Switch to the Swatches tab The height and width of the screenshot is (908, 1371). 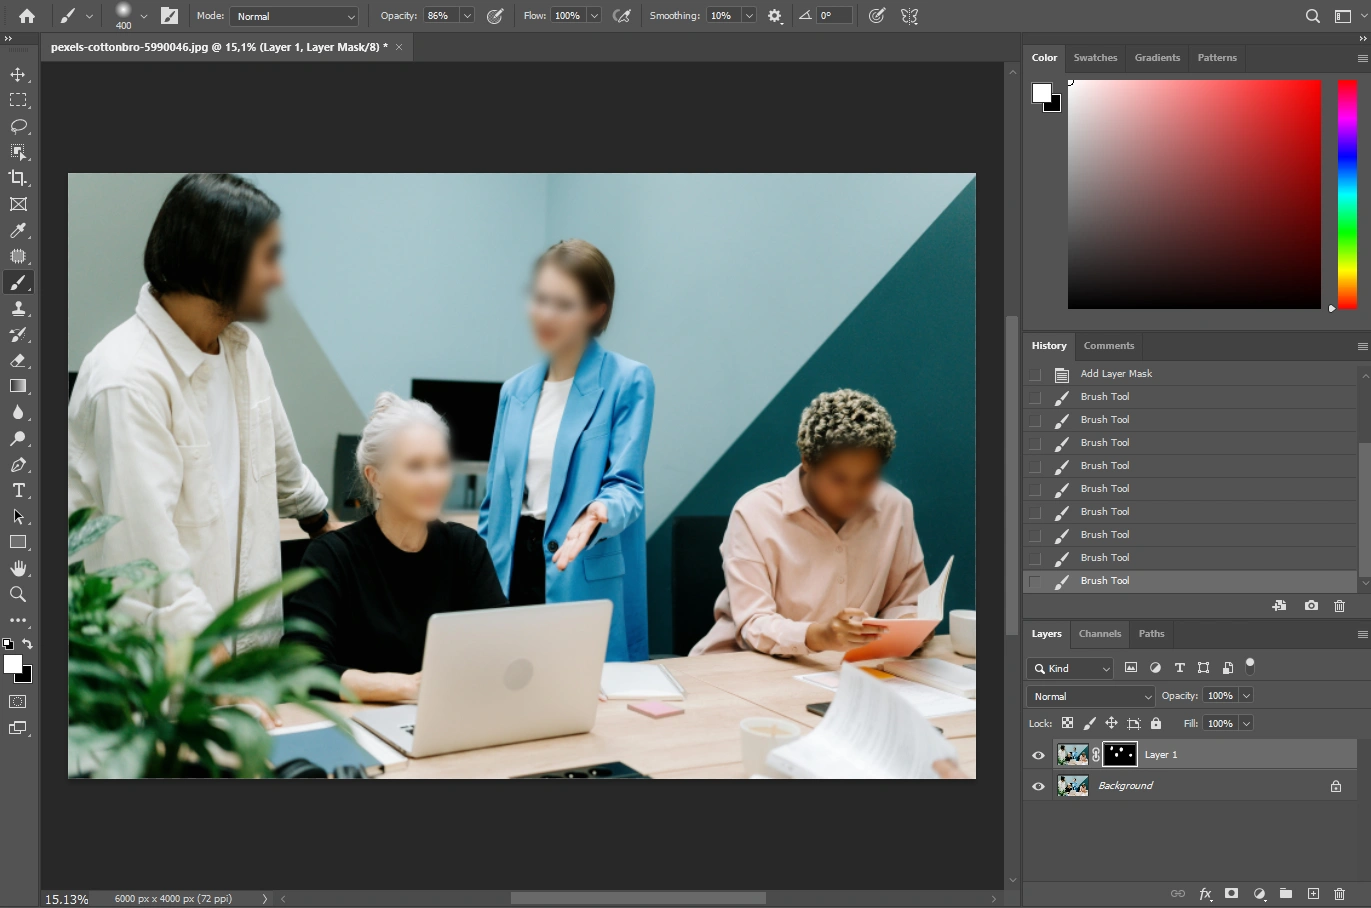pyautogui.click(x=1095, y=58)
